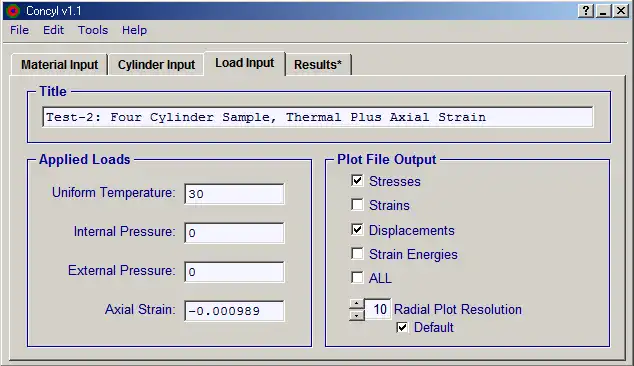Minimize the Concyl window

click(x=603, y=11)
